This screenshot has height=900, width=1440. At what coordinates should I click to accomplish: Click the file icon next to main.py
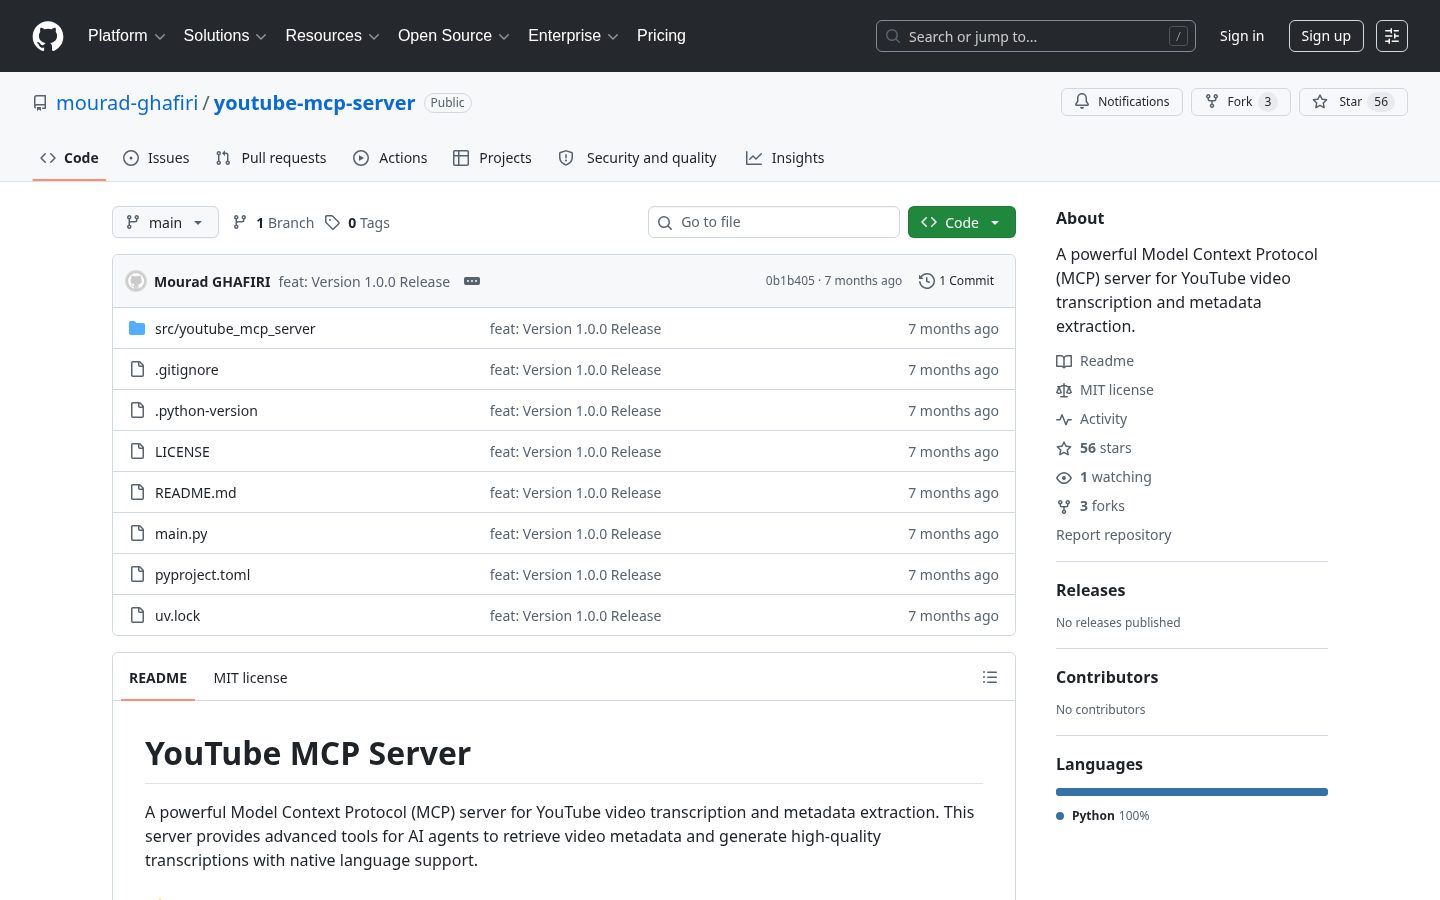pyautogui.click(x=137, y=533)
